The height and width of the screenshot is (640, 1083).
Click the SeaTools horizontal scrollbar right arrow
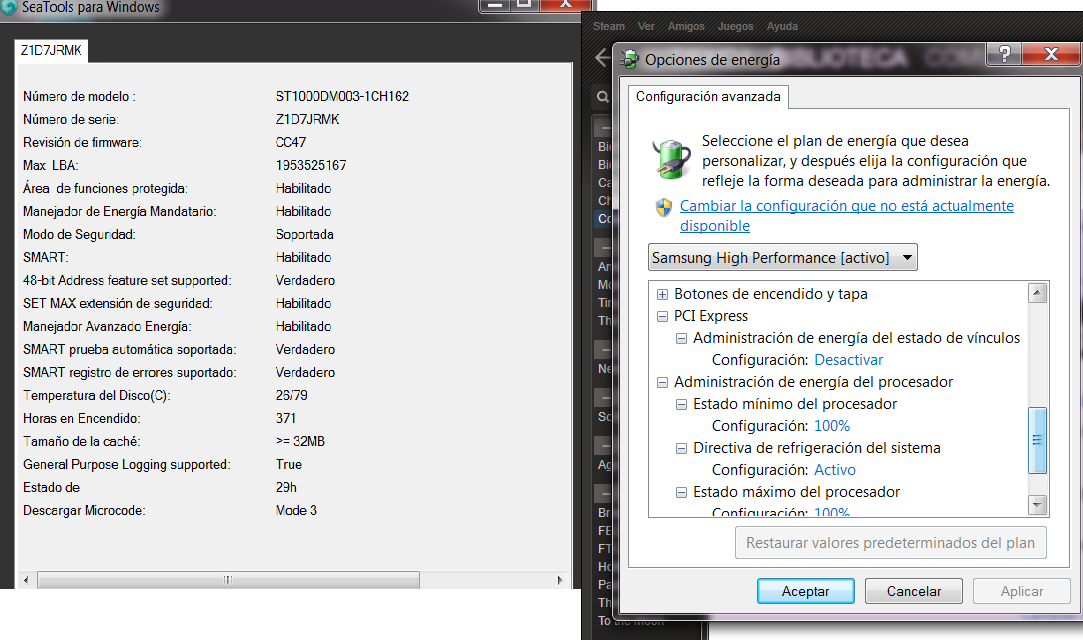pyautogui.click(x=559, y=580)
